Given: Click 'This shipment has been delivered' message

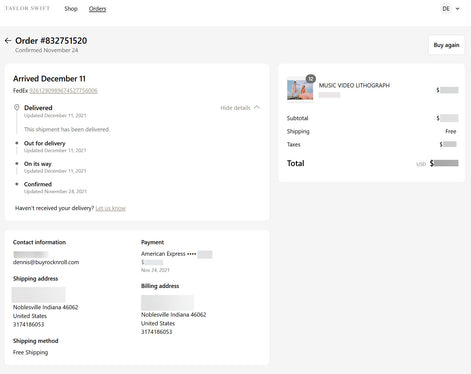Looking at the screenshot, I should tap(66, 129).
